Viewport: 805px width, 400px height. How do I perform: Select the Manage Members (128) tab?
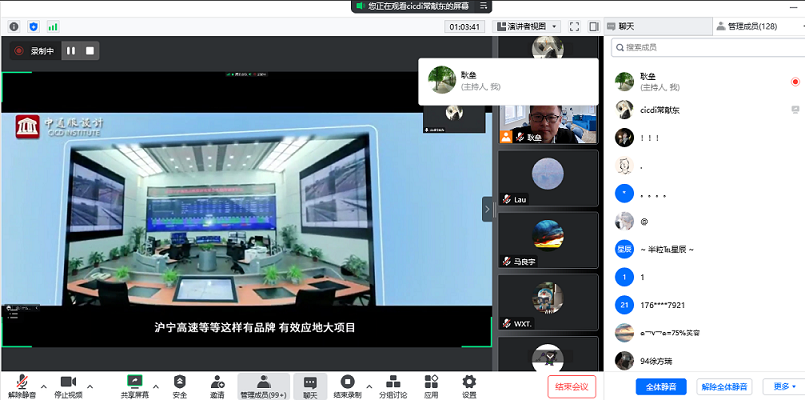[x=745, y=26]
